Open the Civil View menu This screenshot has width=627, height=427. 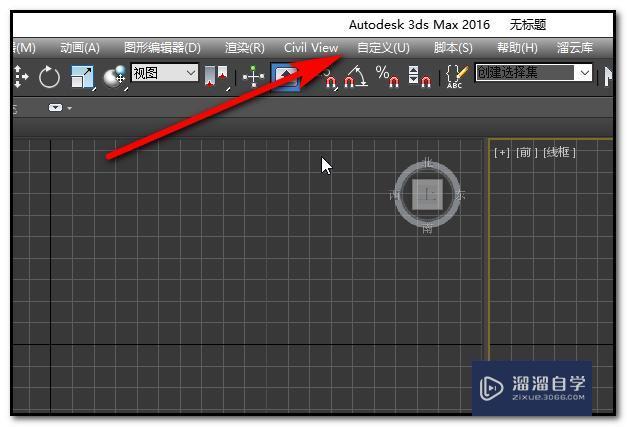coord(311,48)
